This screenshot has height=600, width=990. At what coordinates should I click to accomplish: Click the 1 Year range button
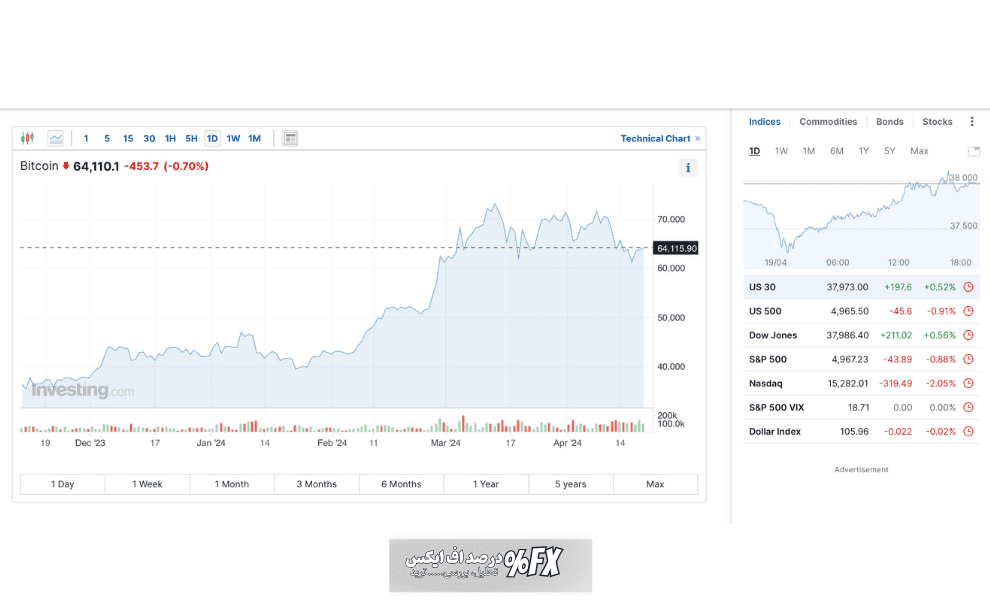(x=486, y=484)
